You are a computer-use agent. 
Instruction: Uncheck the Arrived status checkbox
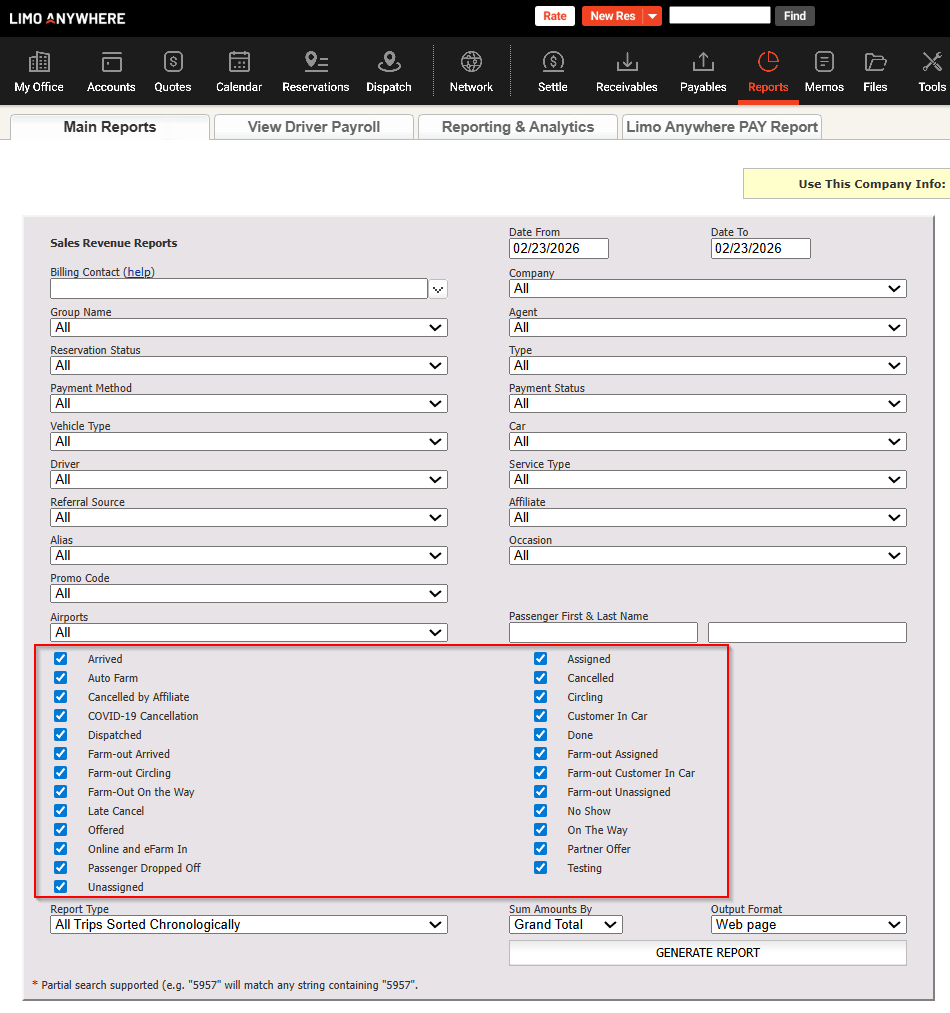61,659
